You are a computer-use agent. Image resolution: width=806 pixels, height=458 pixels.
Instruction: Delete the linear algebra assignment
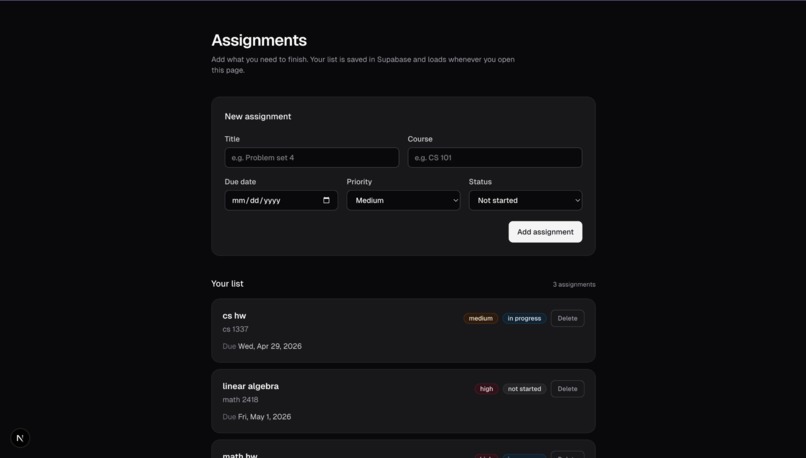tap(567, 389)
